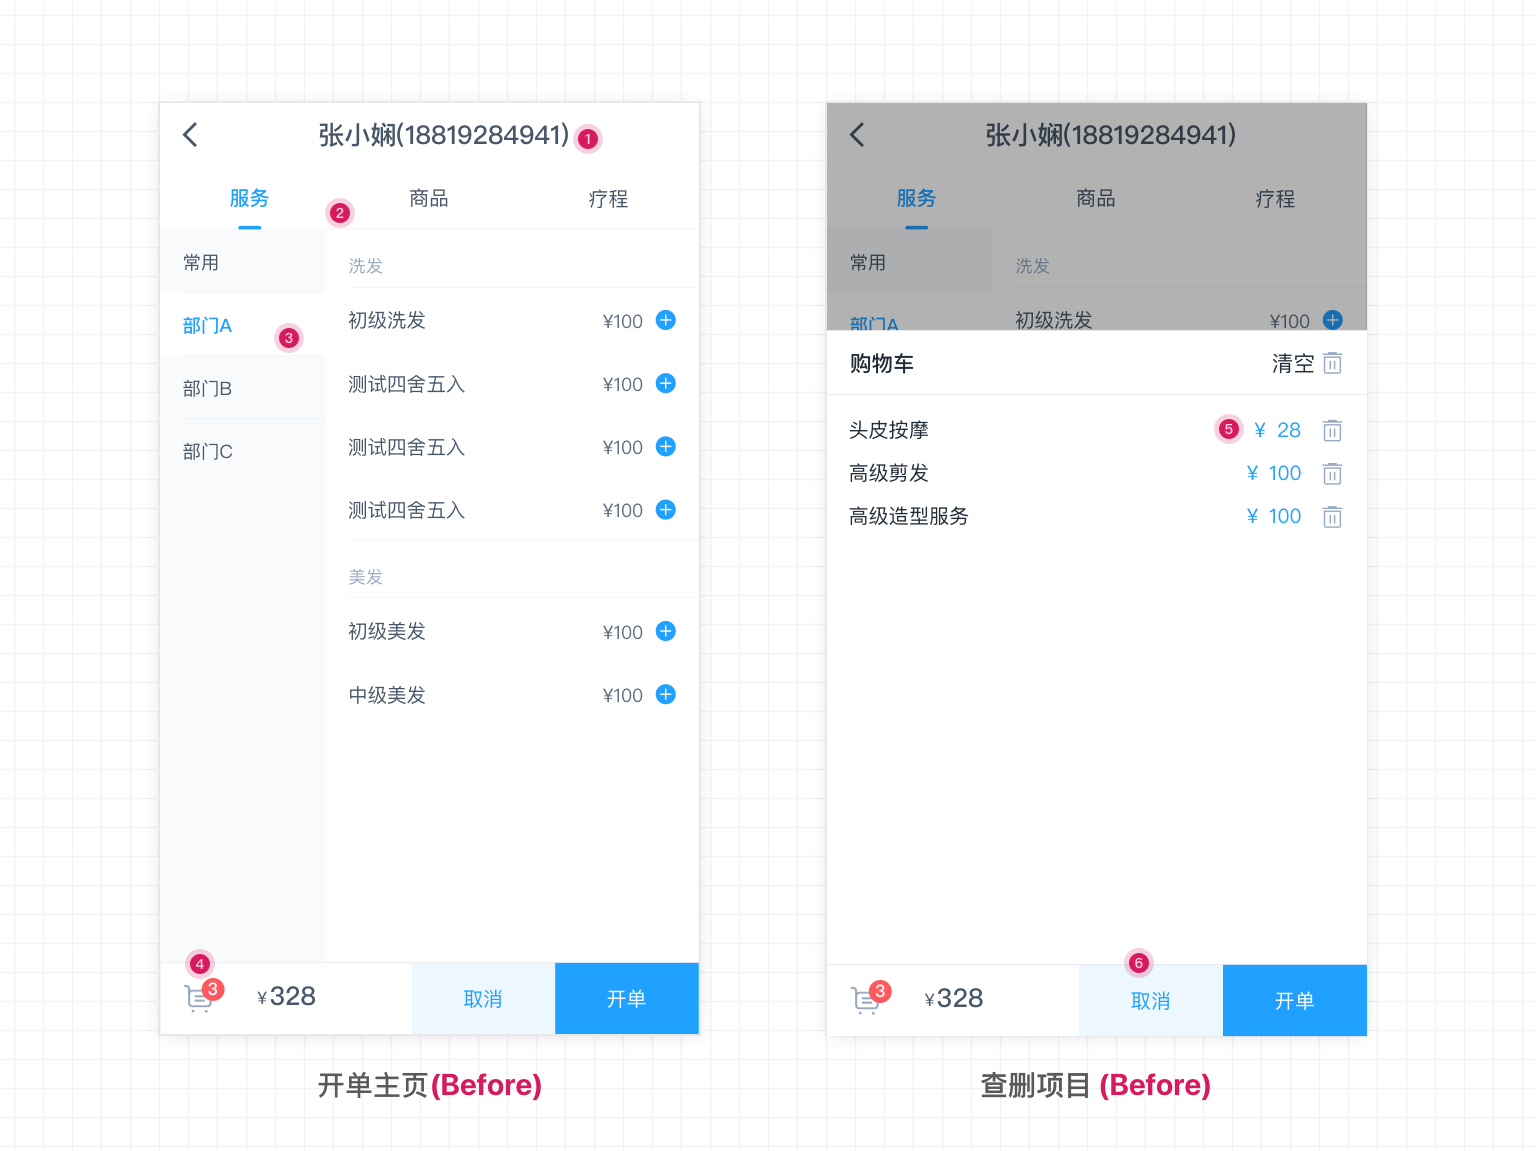
Task: Choose 部门A category in left sidebar
Action: point(243,325)
